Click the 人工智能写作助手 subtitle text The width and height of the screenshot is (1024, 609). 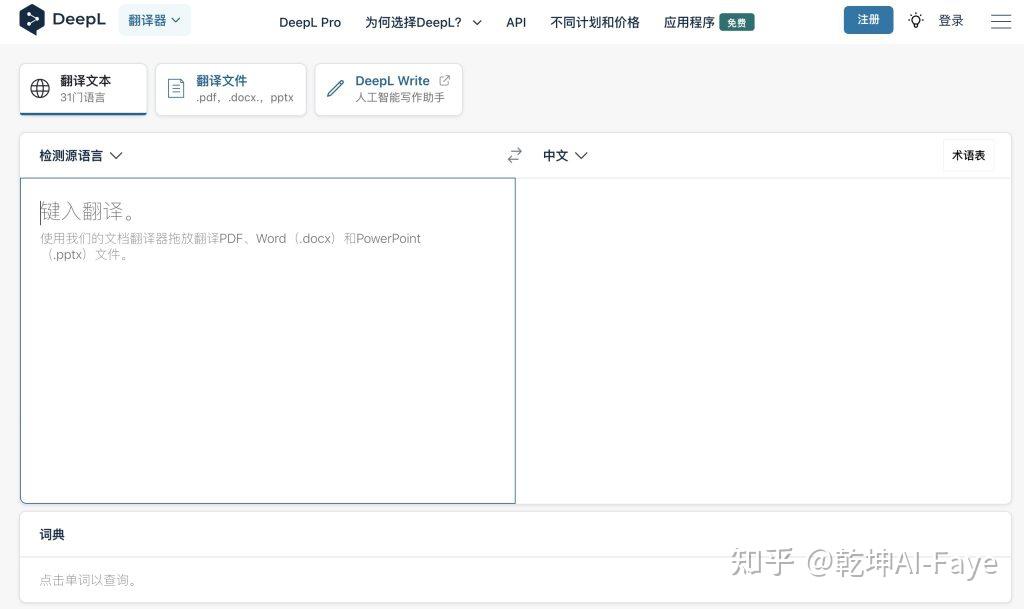[400, 97]
